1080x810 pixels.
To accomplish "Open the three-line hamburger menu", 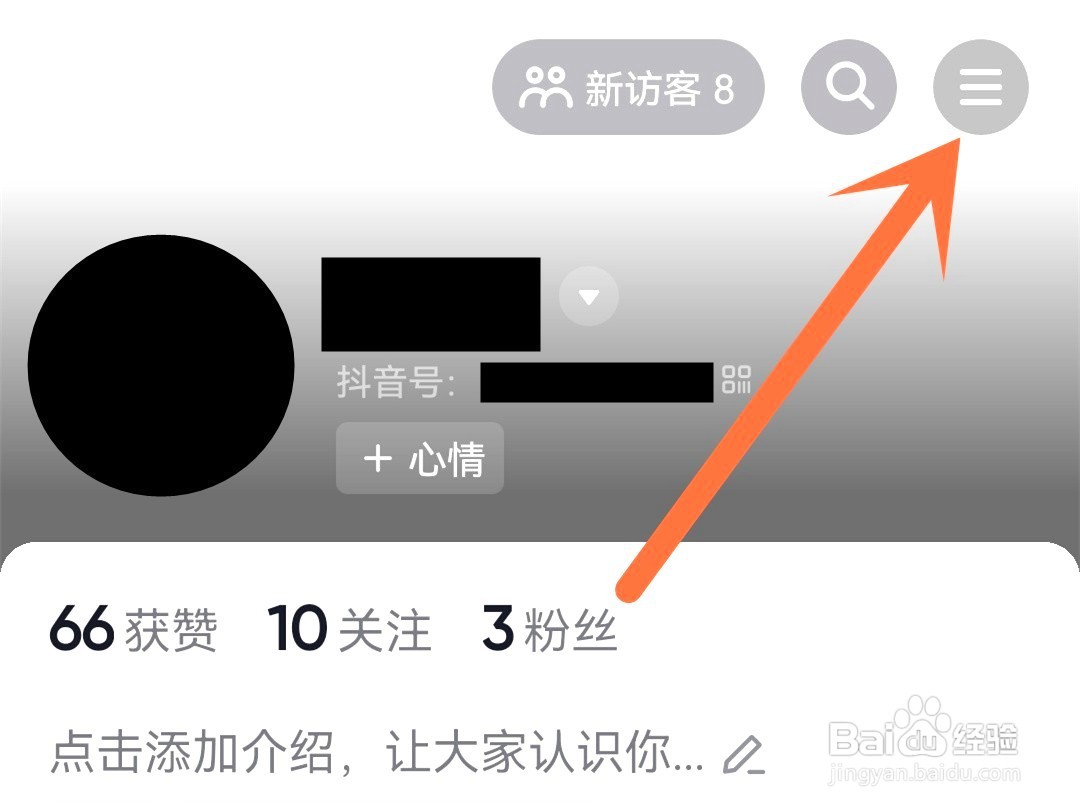I will pos(980,87).
